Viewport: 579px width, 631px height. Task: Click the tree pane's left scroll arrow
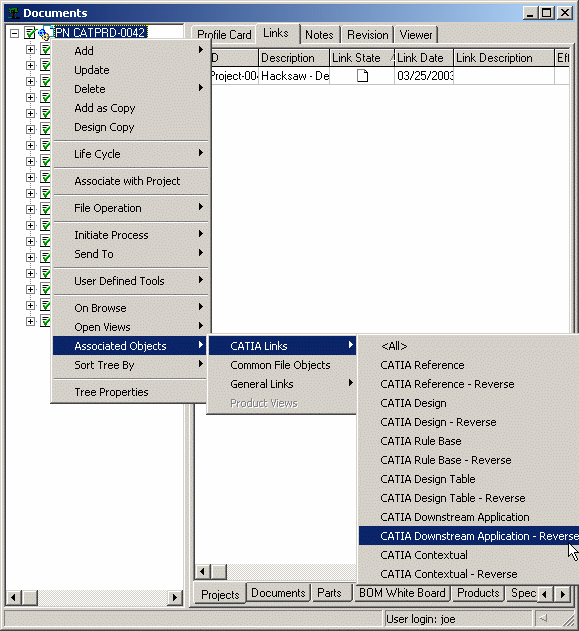tap(13, 597)
